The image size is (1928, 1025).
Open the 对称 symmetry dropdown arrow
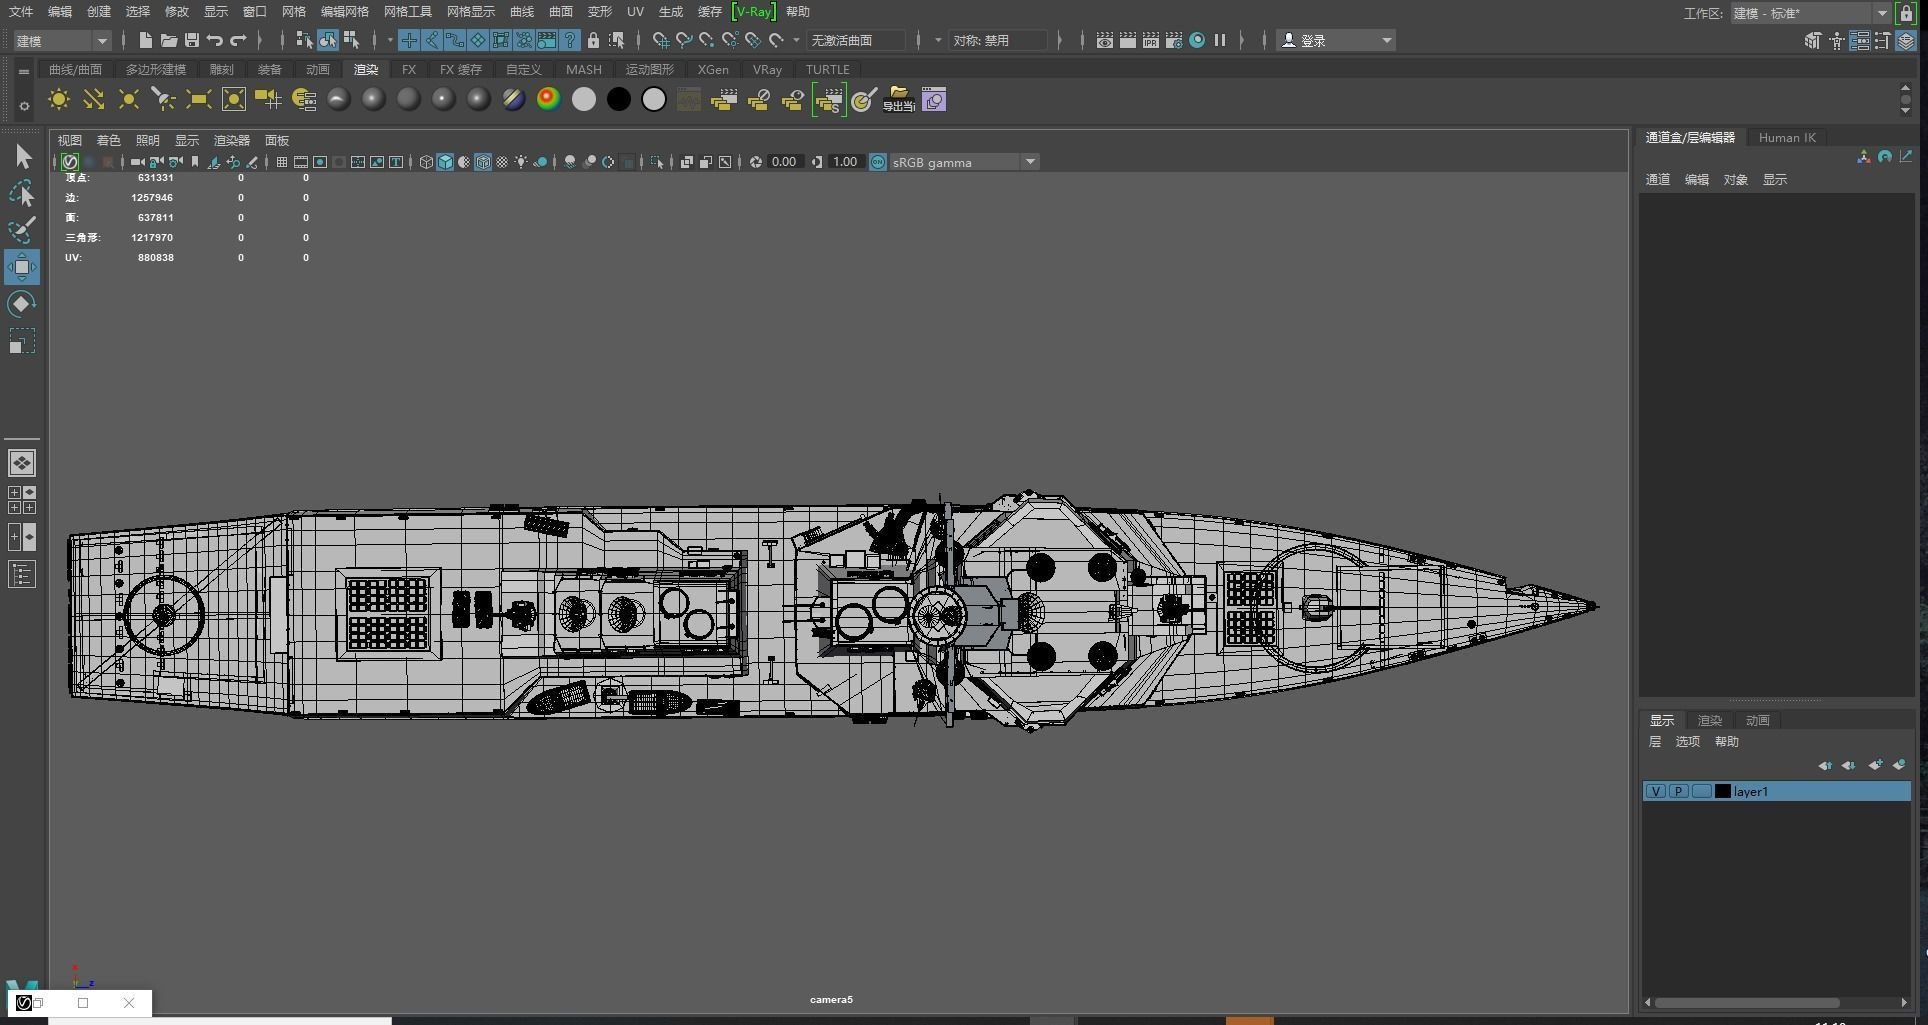(x=938, y=40)
